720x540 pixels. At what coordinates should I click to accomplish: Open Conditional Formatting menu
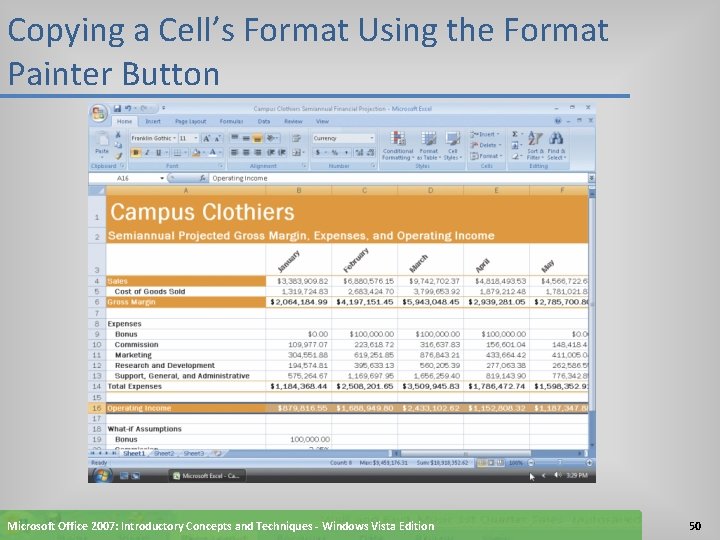[398, 146]
